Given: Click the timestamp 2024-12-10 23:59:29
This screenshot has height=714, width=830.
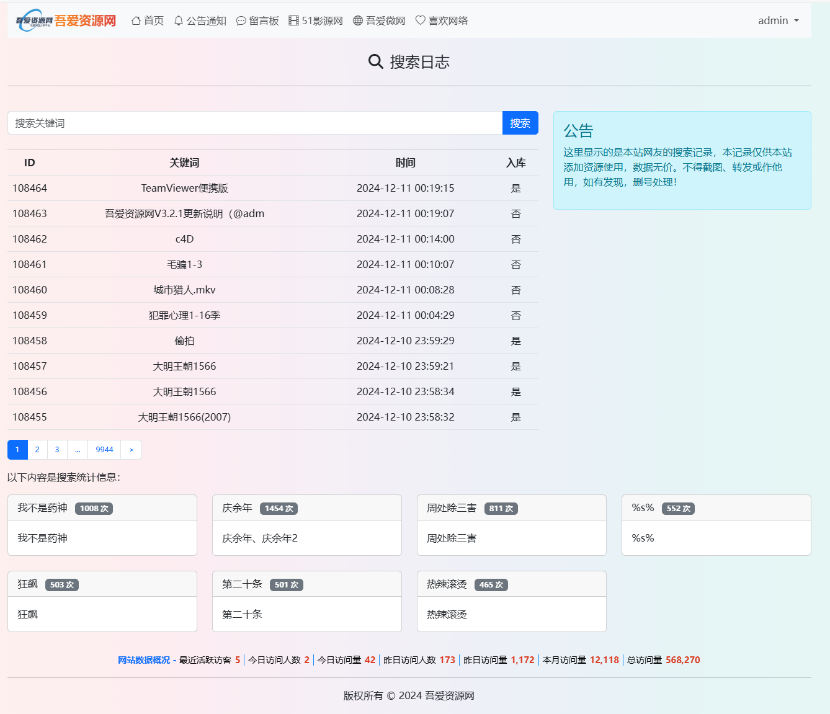Looking at the screenshot, I should [405, 340].
